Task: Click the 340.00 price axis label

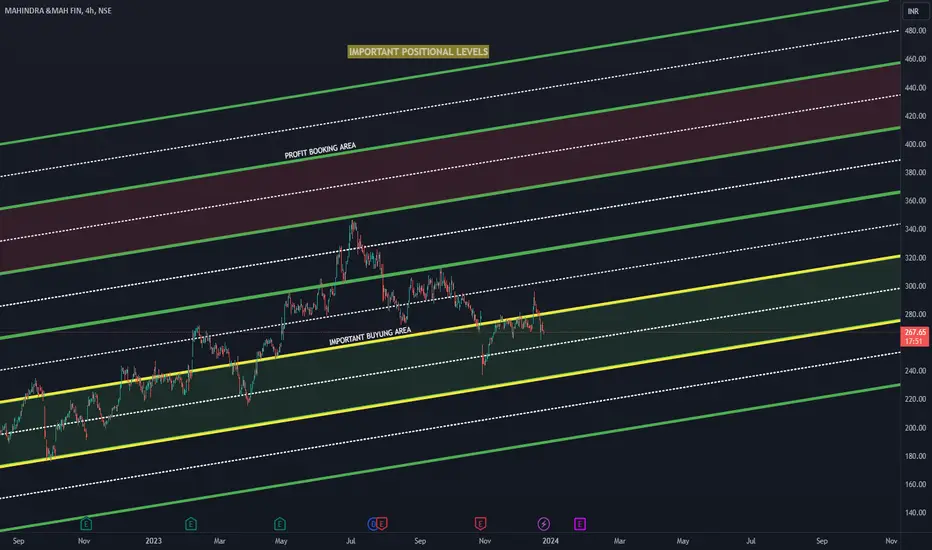Action: [915, 229]
